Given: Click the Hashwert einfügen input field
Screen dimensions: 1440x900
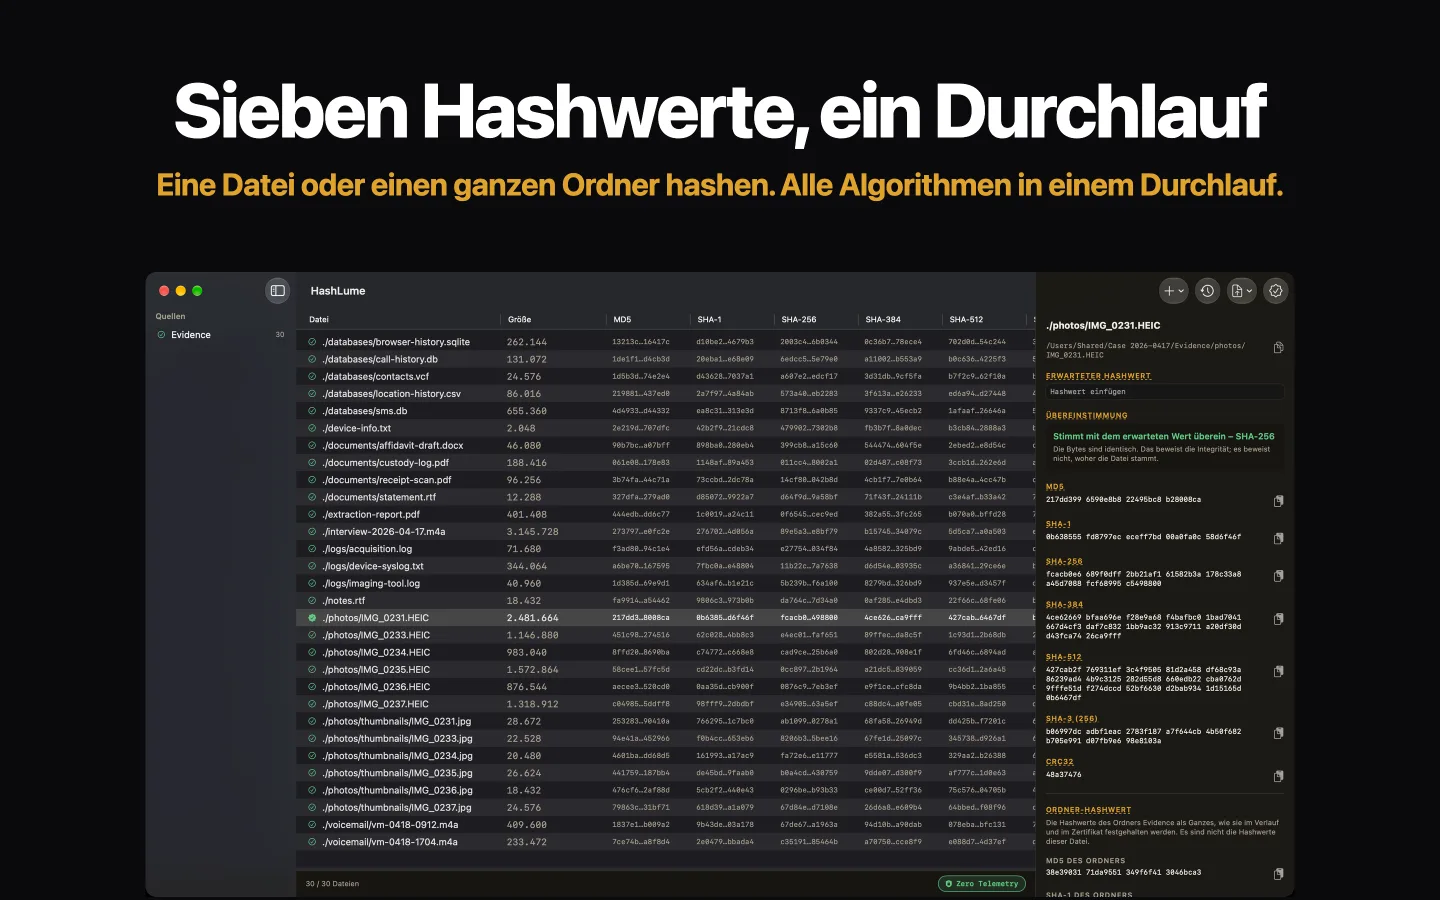Looking at the screenshot, I should (x=1164, y=392).
